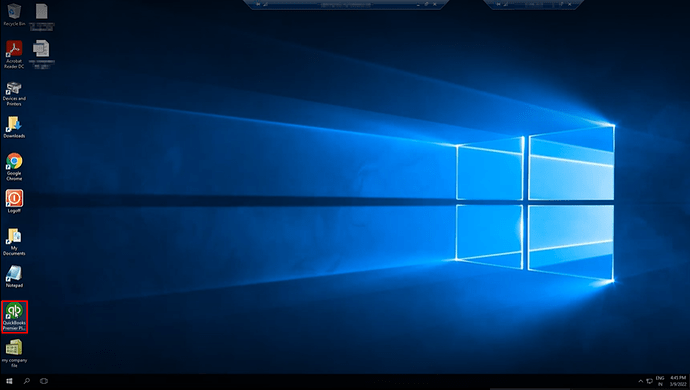Open the Downloads folder shortcut
Viewport: 690px width, 390px height.
[14, 127]
